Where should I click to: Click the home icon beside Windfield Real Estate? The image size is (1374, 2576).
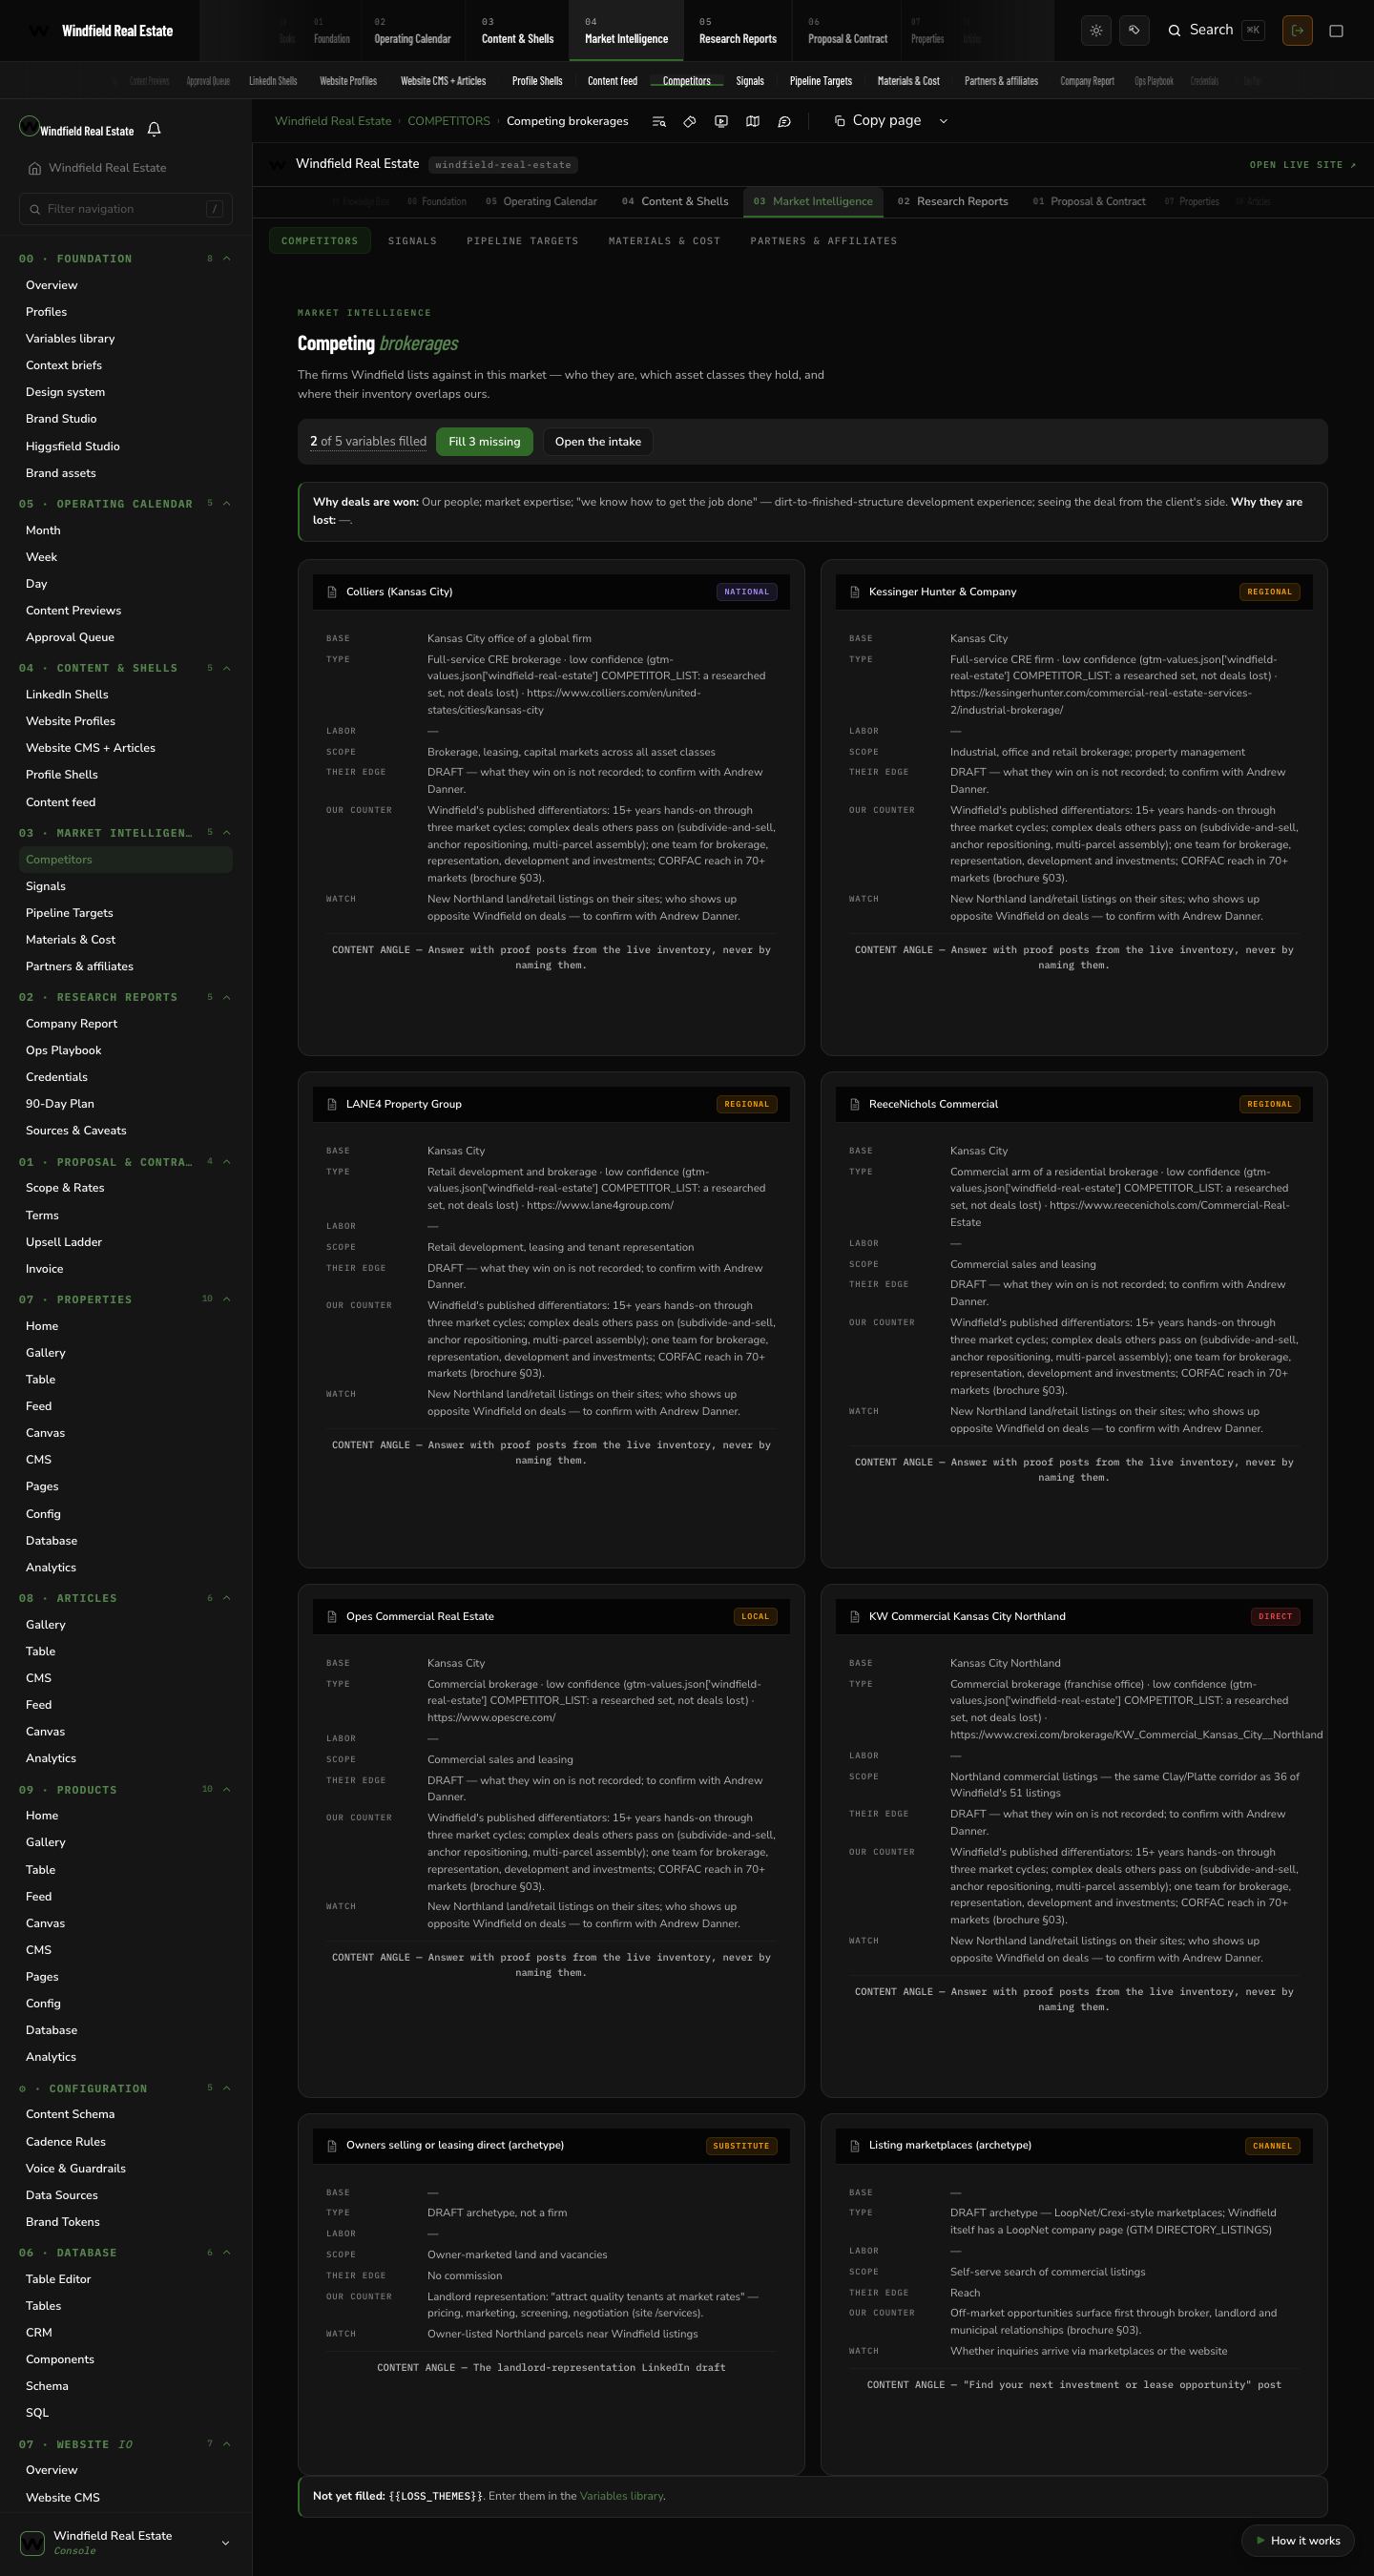(x=35, y=168)
